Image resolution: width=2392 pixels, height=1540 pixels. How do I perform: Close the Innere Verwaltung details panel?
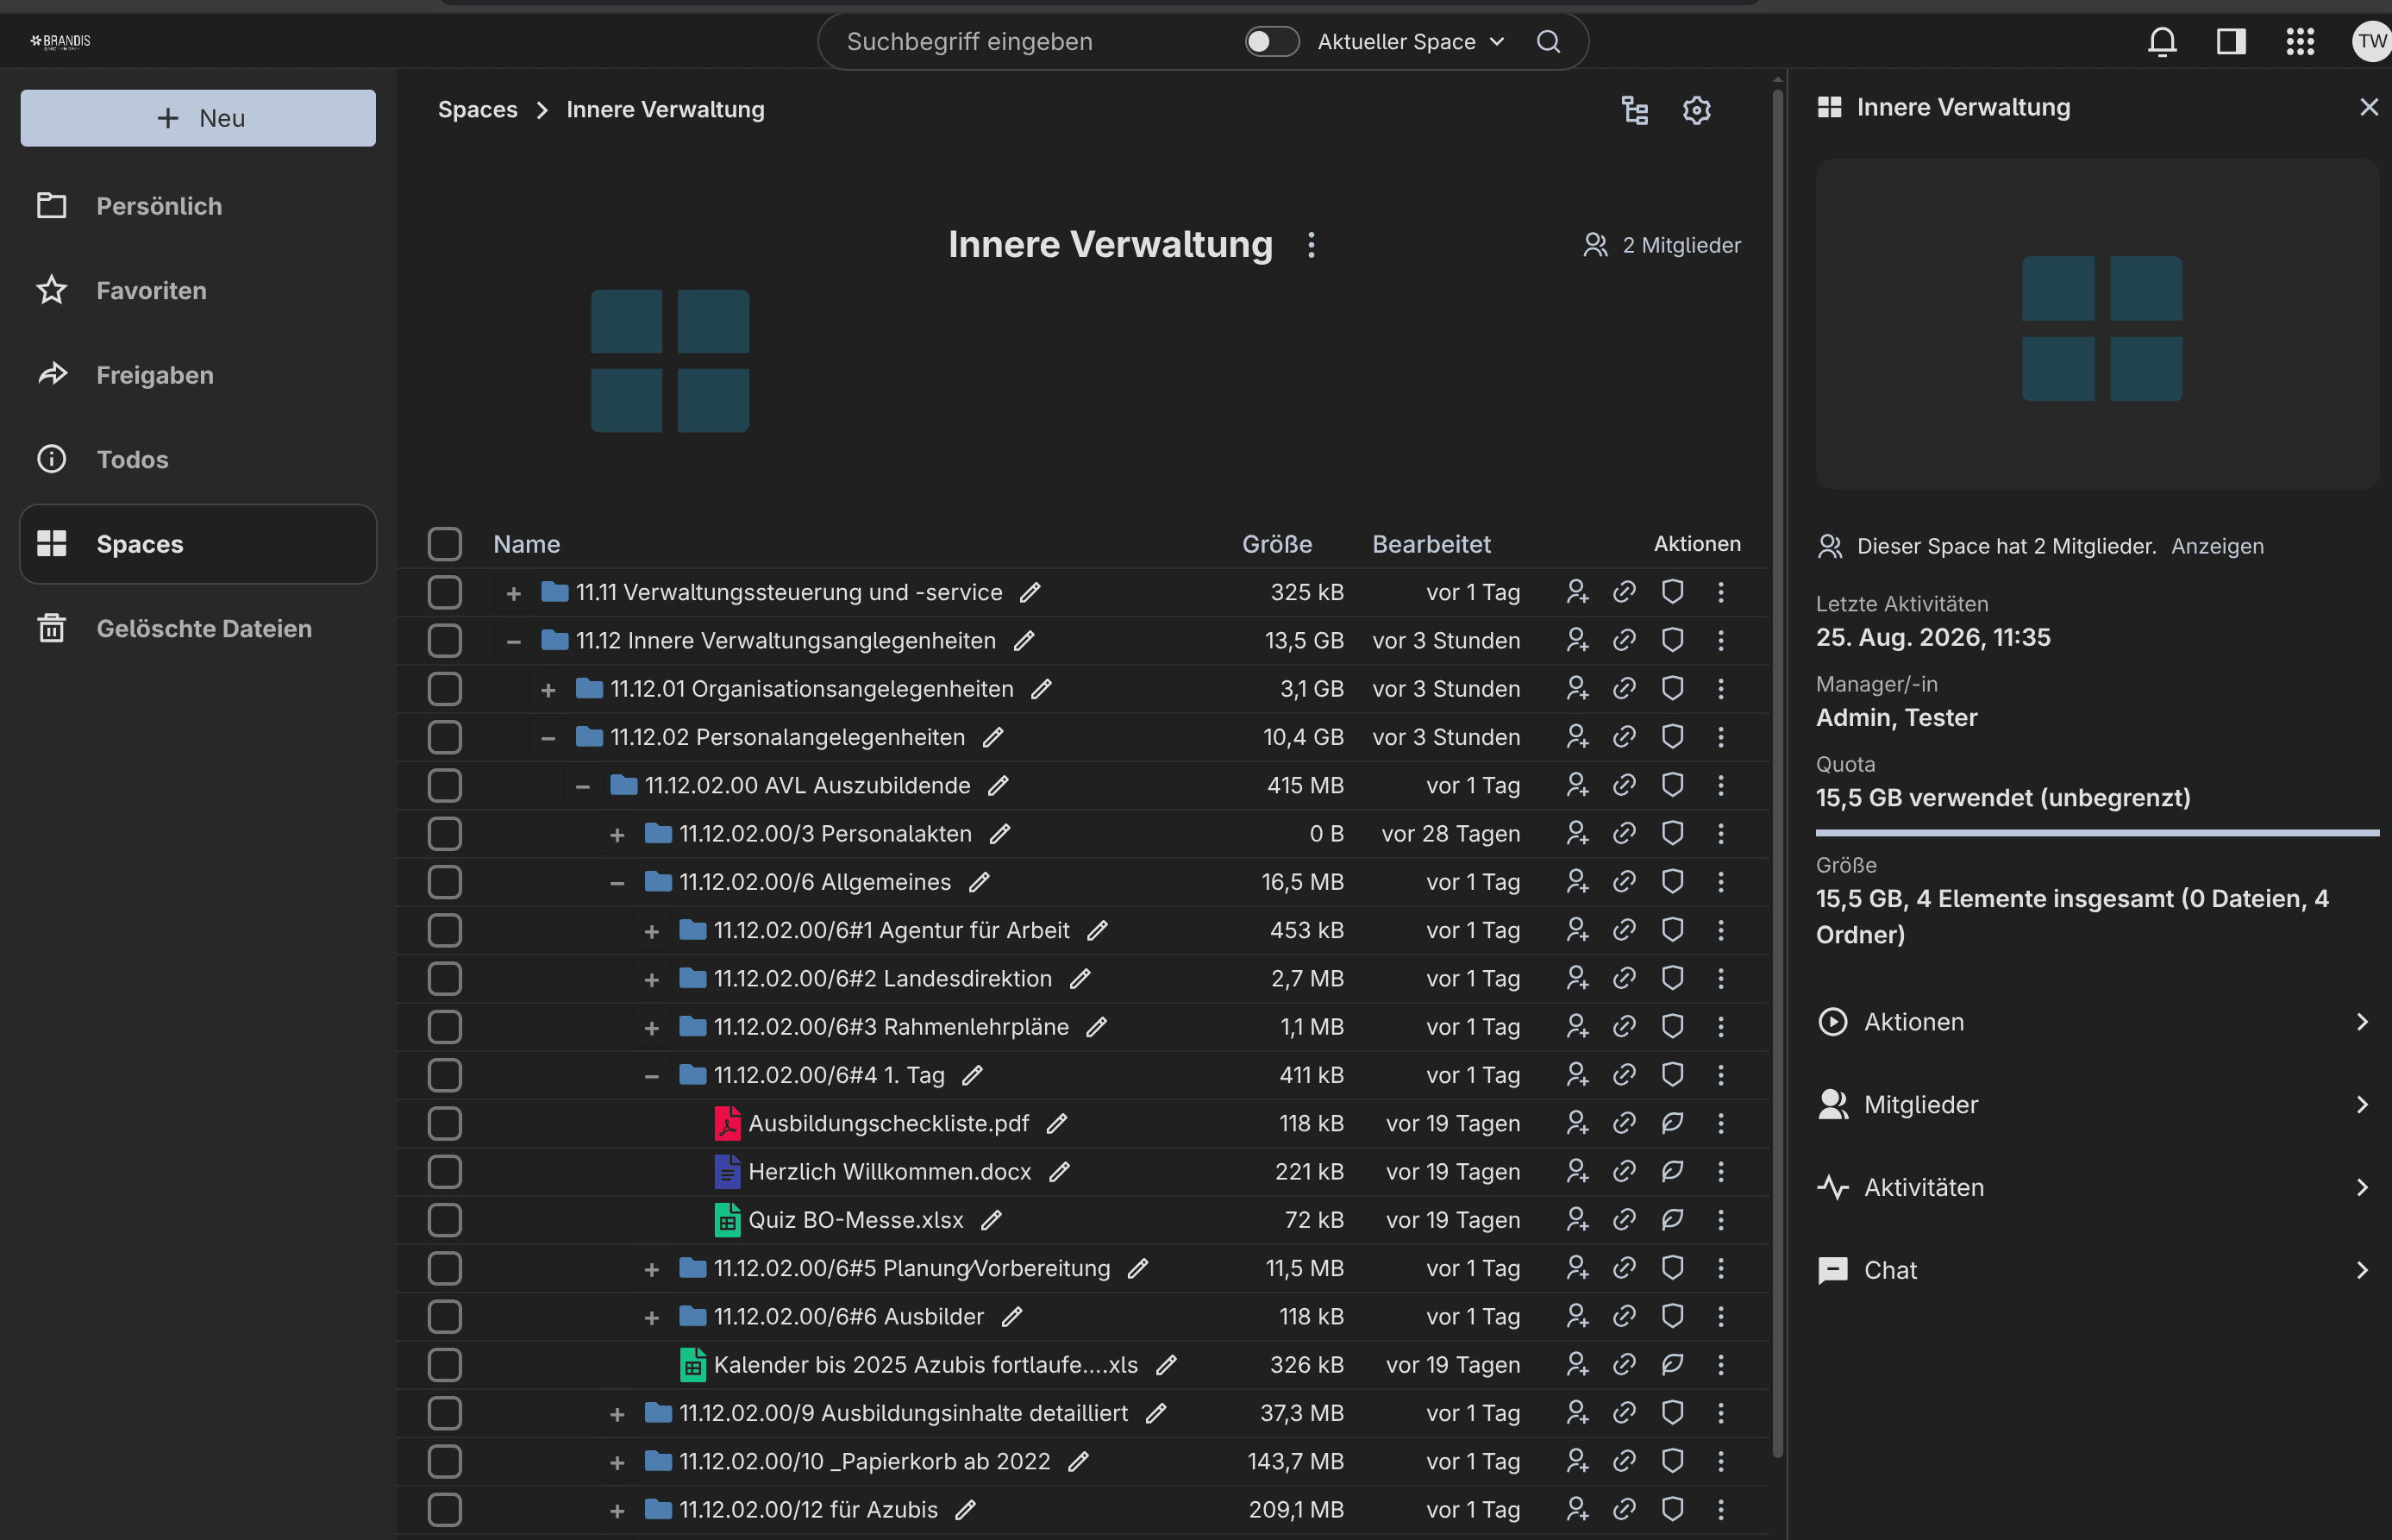(2368, 107)
